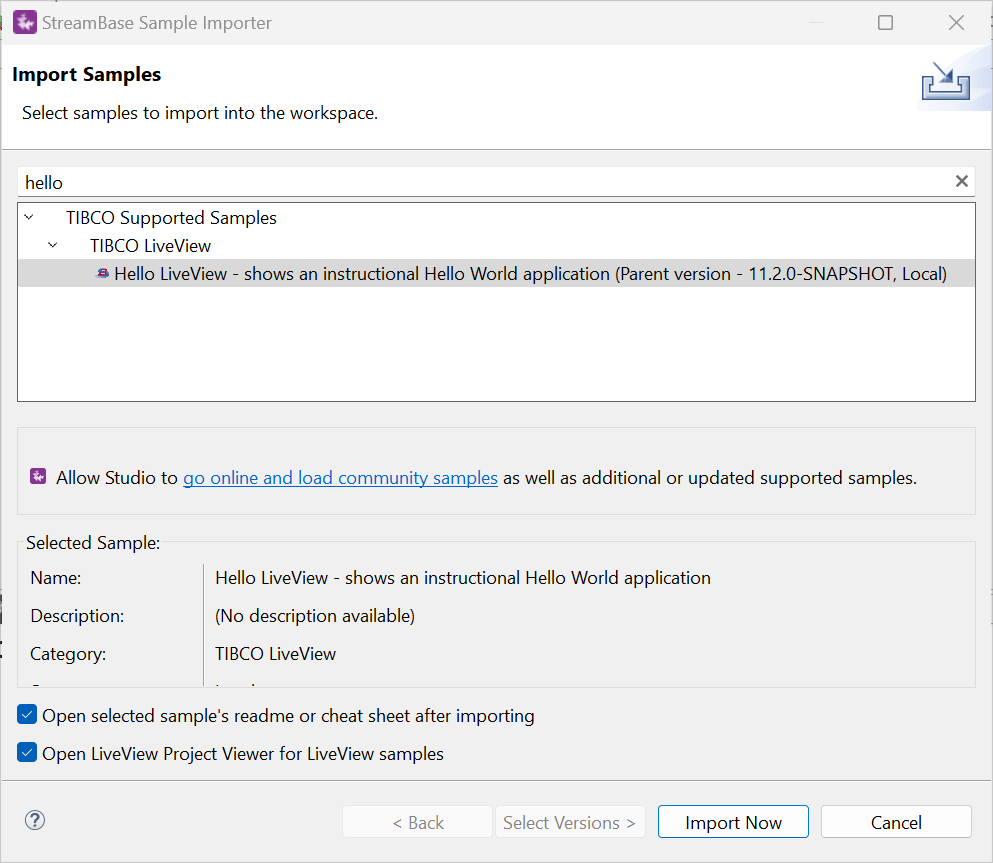Click the Studio icon beside Allow Studio text
Screen dimensions: 993x863
[38, 477]
